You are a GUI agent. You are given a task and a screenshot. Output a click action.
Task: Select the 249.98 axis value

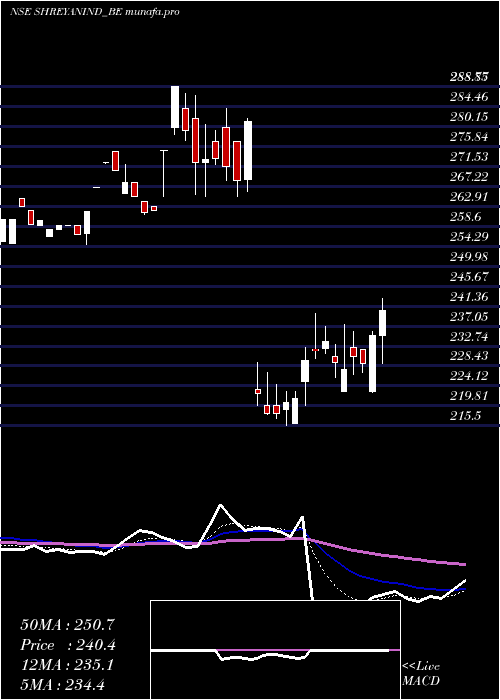tap(468, 257)
